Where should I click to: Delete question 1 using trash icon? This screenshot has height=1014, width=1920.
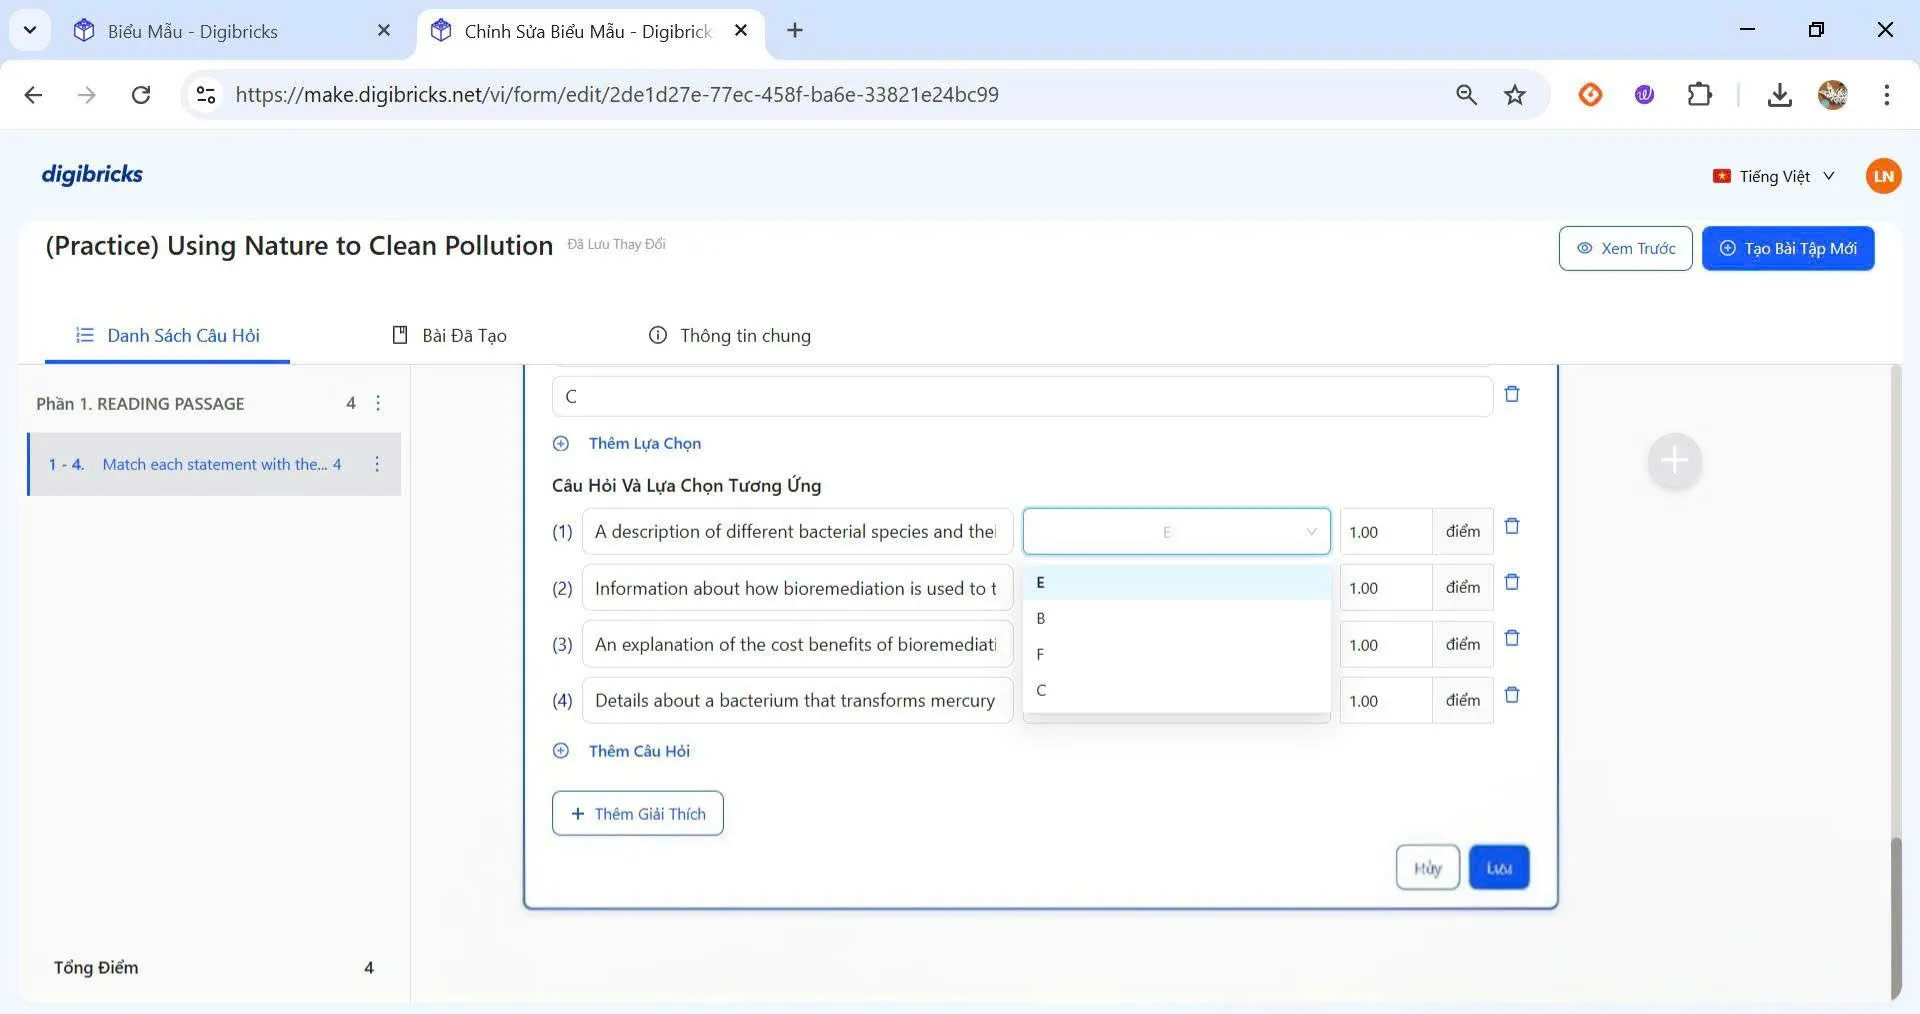click(1511, 527)
